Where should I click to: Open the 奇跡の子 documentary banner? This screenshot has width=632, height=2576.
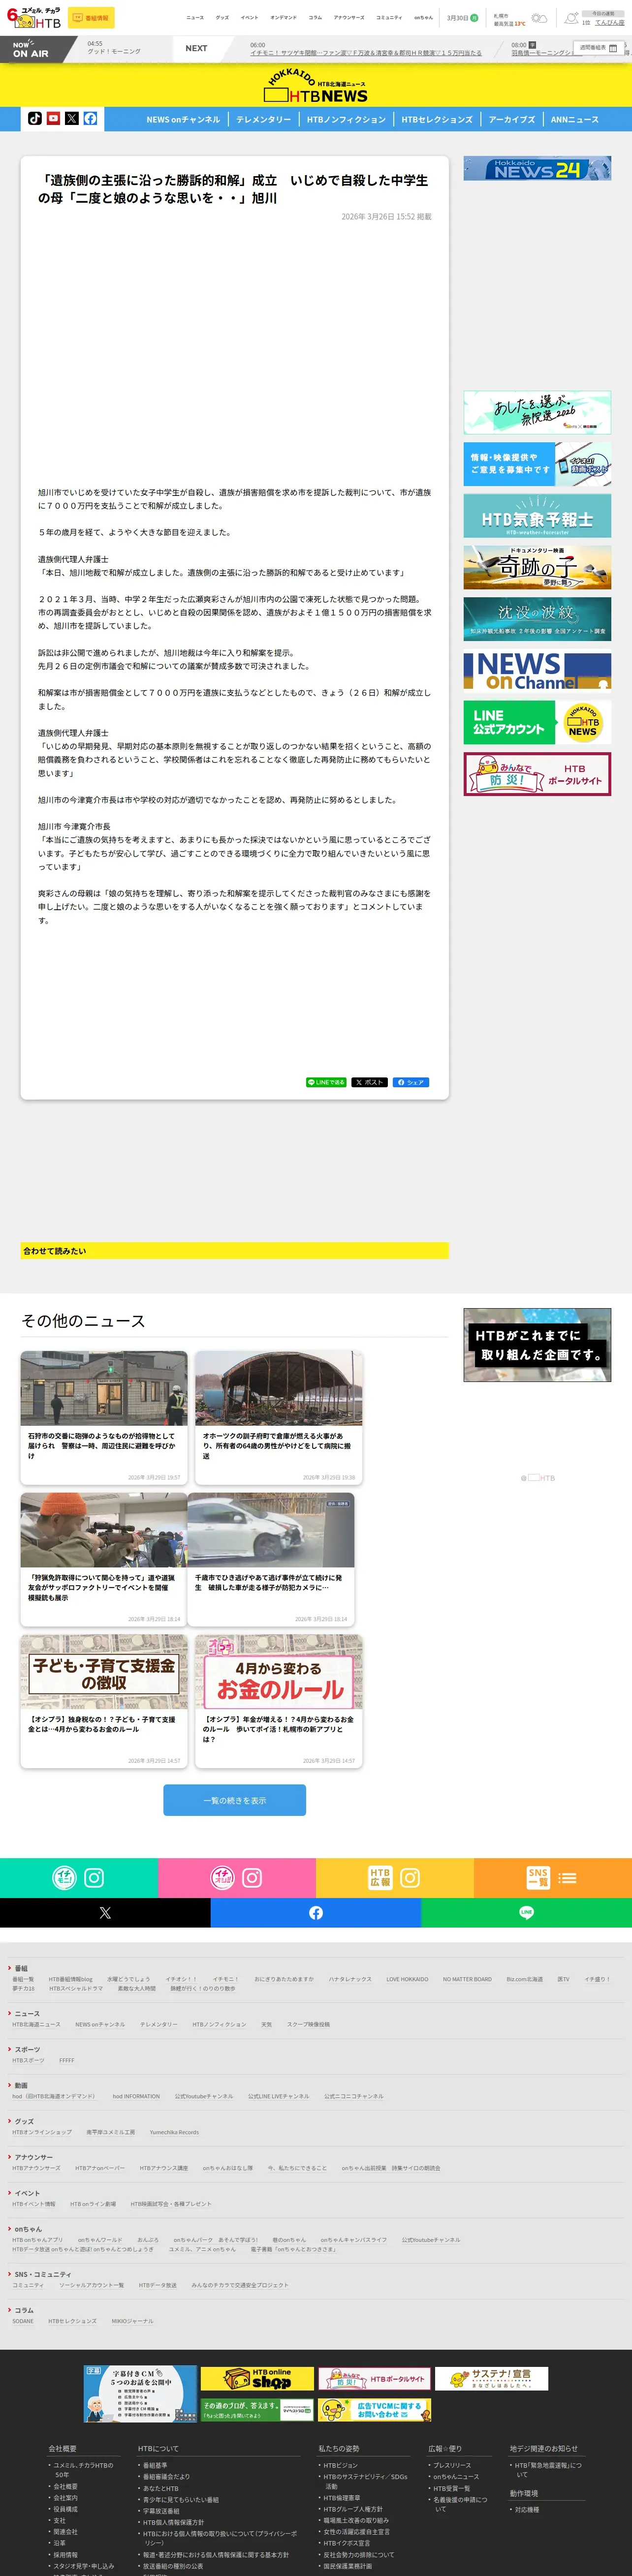[x=537, y=567]
